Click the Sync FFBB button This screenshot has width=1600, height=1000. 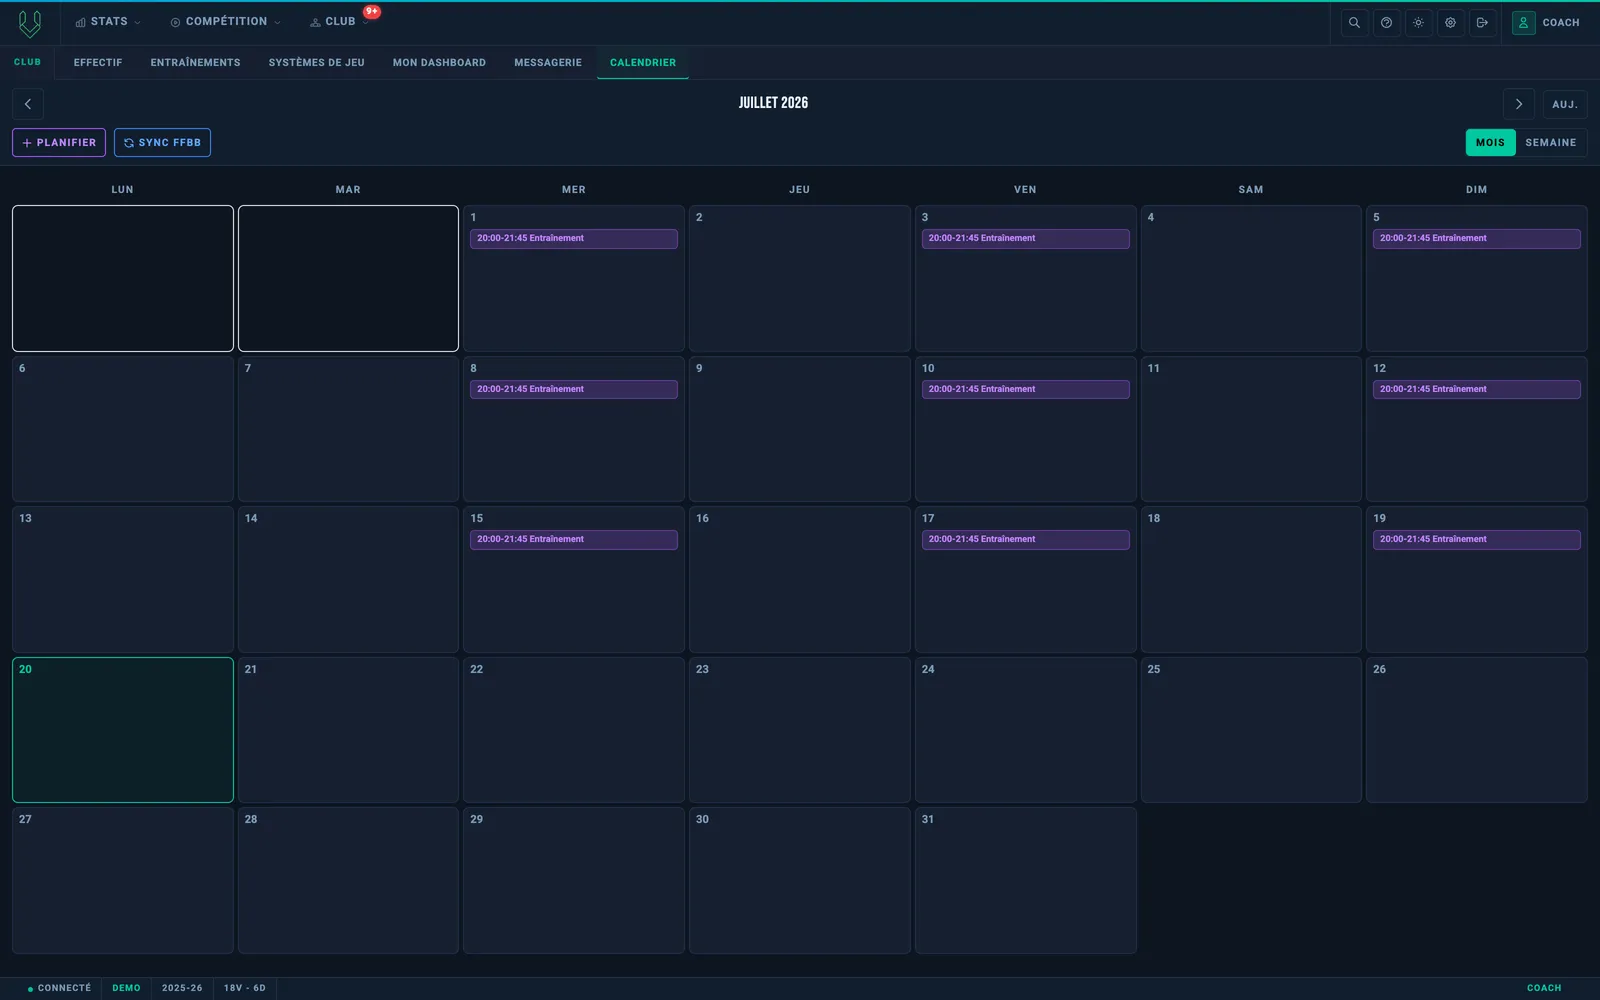162,143
